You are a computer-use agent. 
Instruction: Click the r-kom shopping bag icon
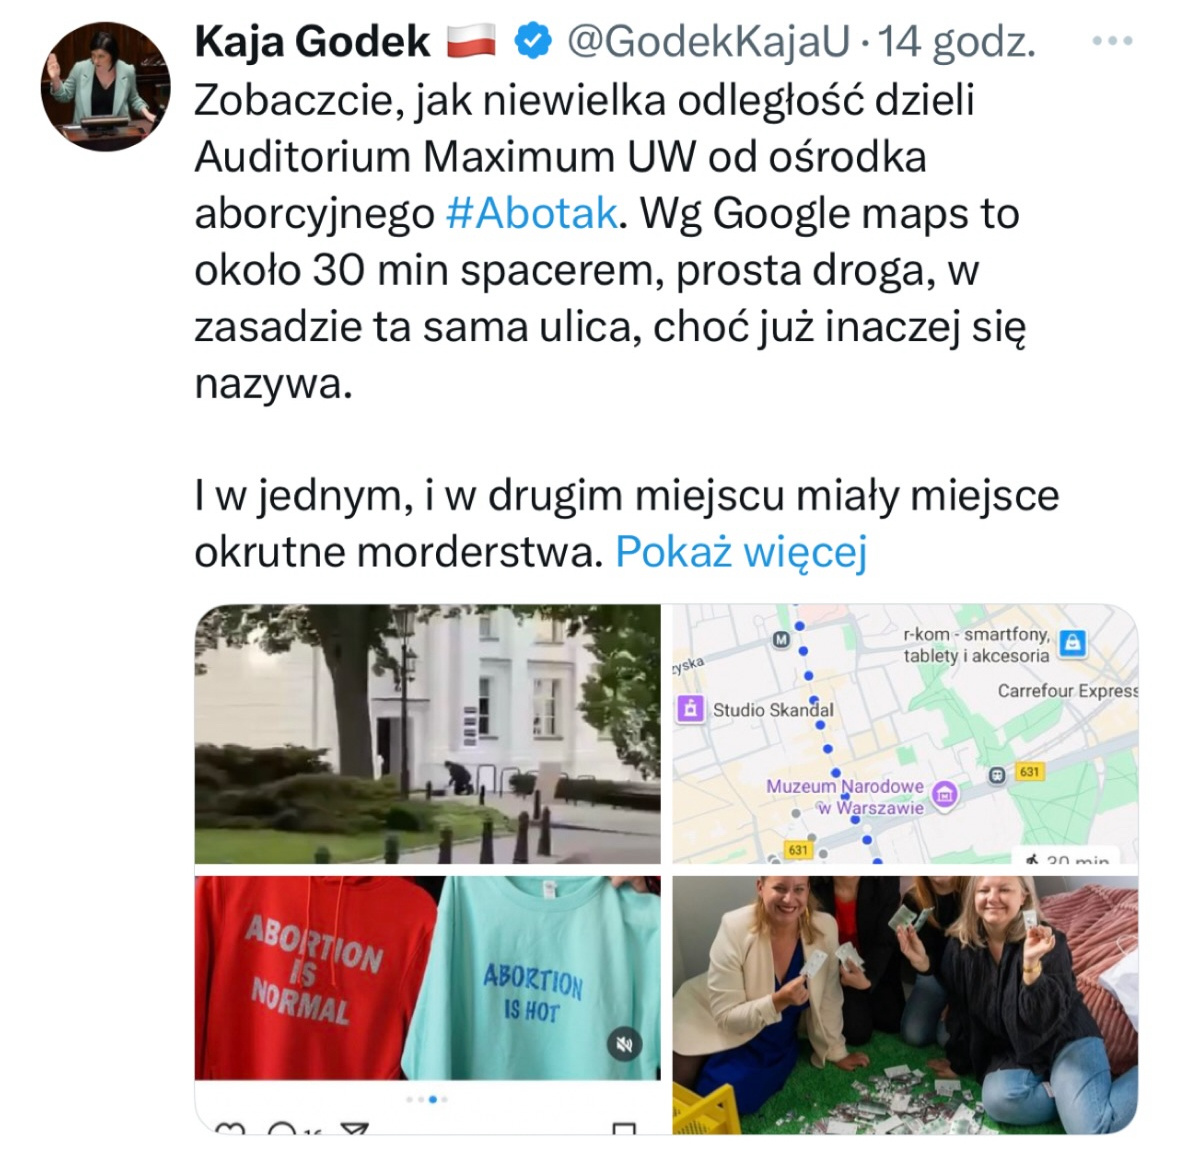(1072, 643)
